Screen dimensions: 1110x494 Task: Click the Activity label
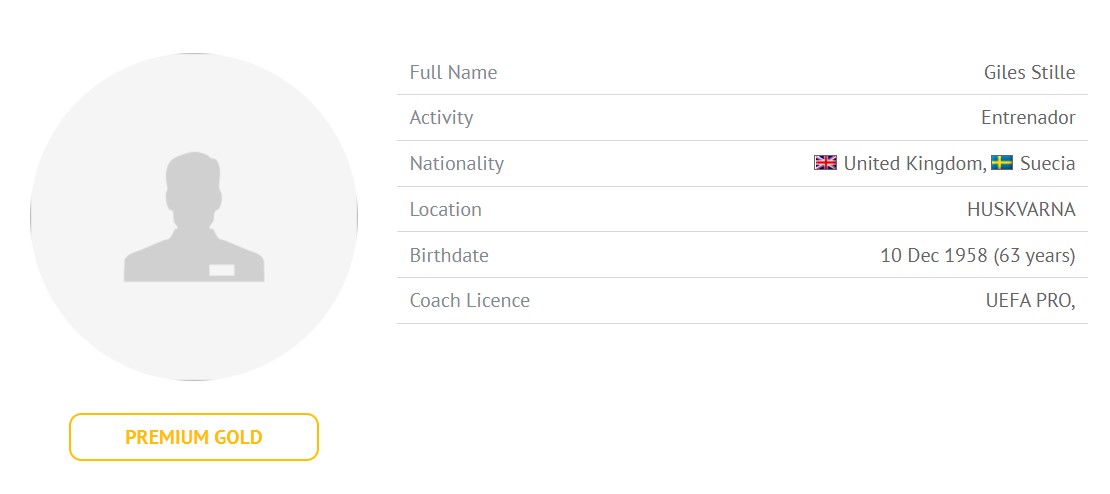point(441,117)
